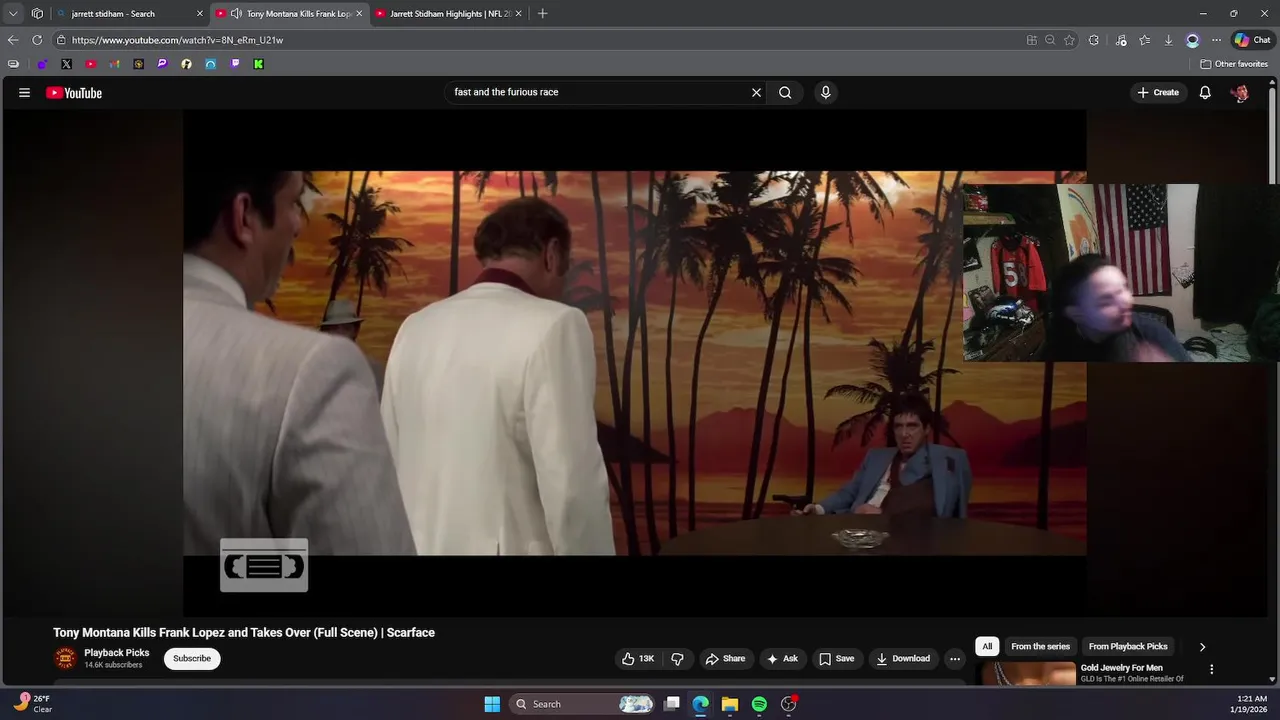Close the Jarrett Stidham Highlights tab
This screenshot has width=1280, height=720.
[x=518, y=14]
